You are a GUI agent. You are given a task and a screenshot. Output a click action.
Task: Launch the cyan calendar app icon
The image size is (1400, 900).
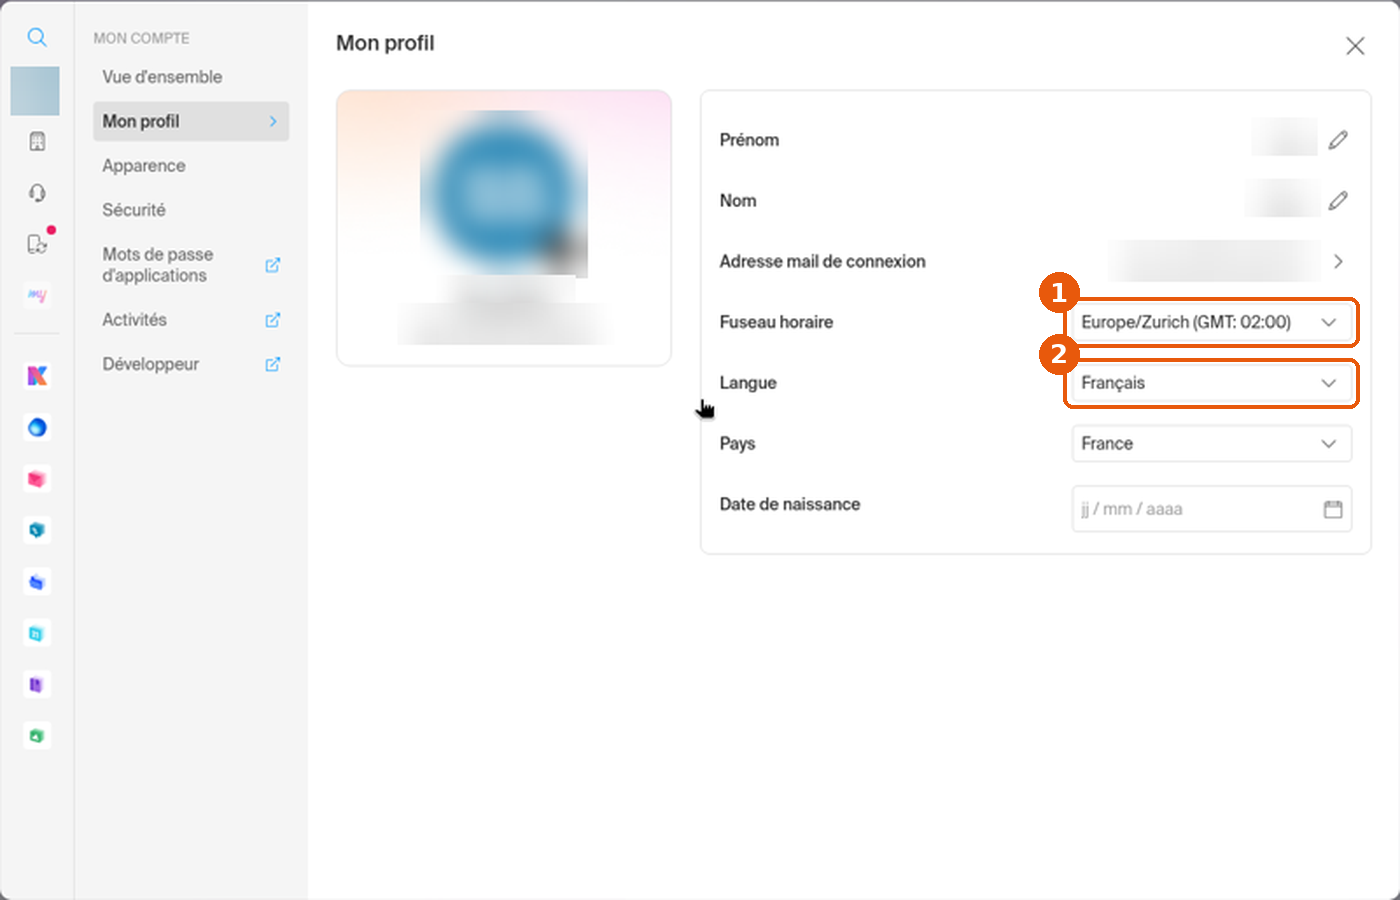click(x=37, y=633)
